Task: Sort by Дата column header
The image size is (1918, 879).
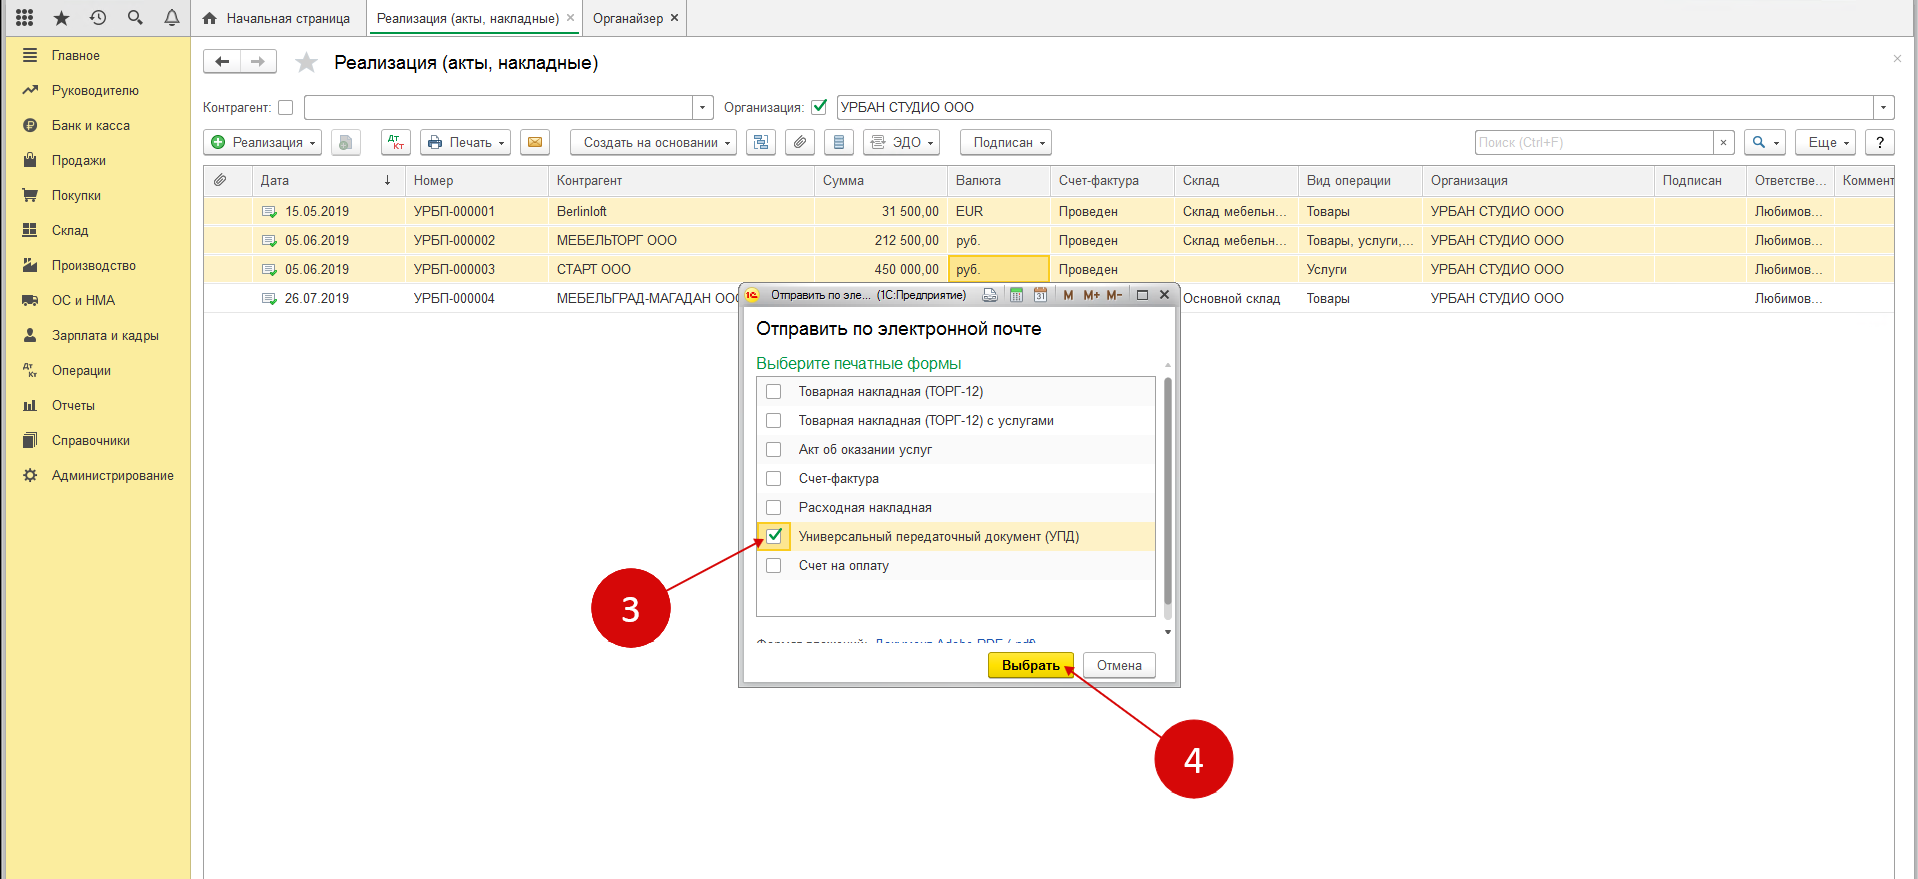Action: coord(328,180)
